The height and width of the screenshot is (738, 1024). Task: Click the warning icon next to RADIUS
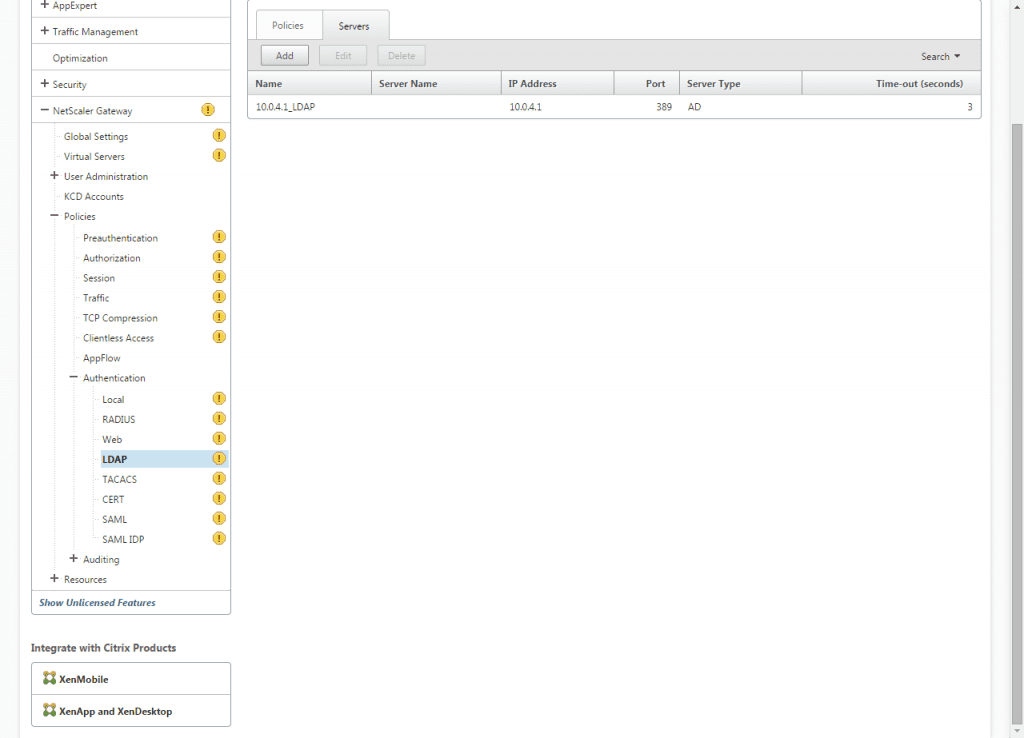point(219,418)
